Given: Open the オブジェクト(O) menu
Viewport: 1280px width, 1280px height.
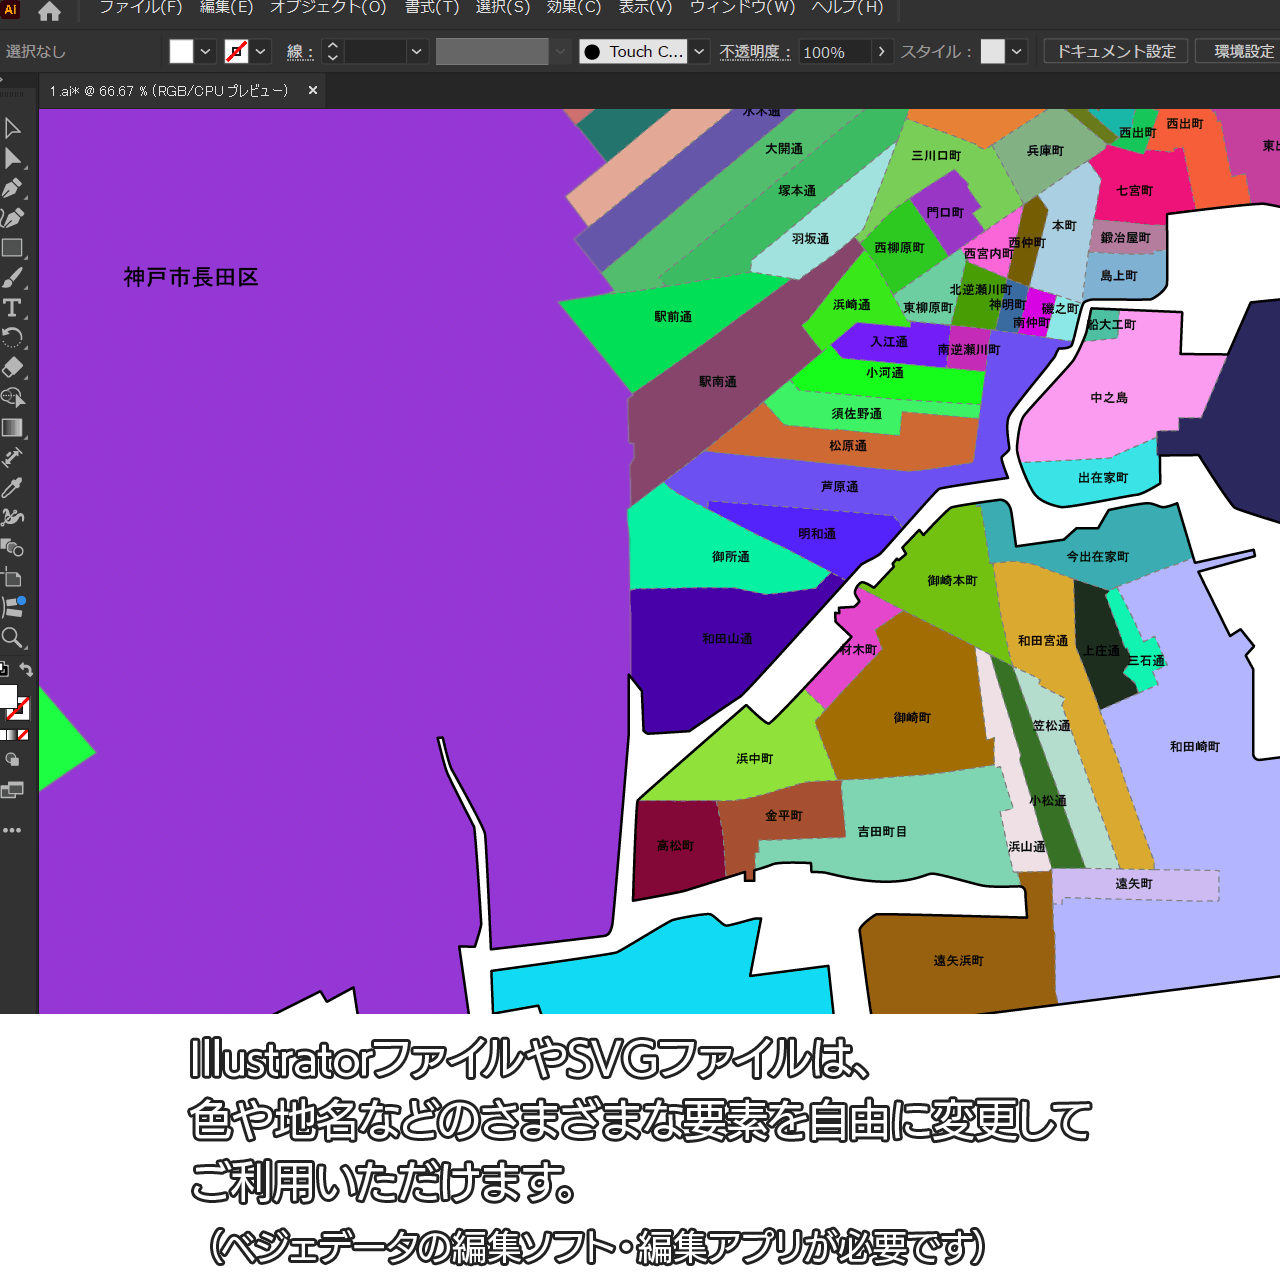Looking at the screenshot, I should pos(328,8).
